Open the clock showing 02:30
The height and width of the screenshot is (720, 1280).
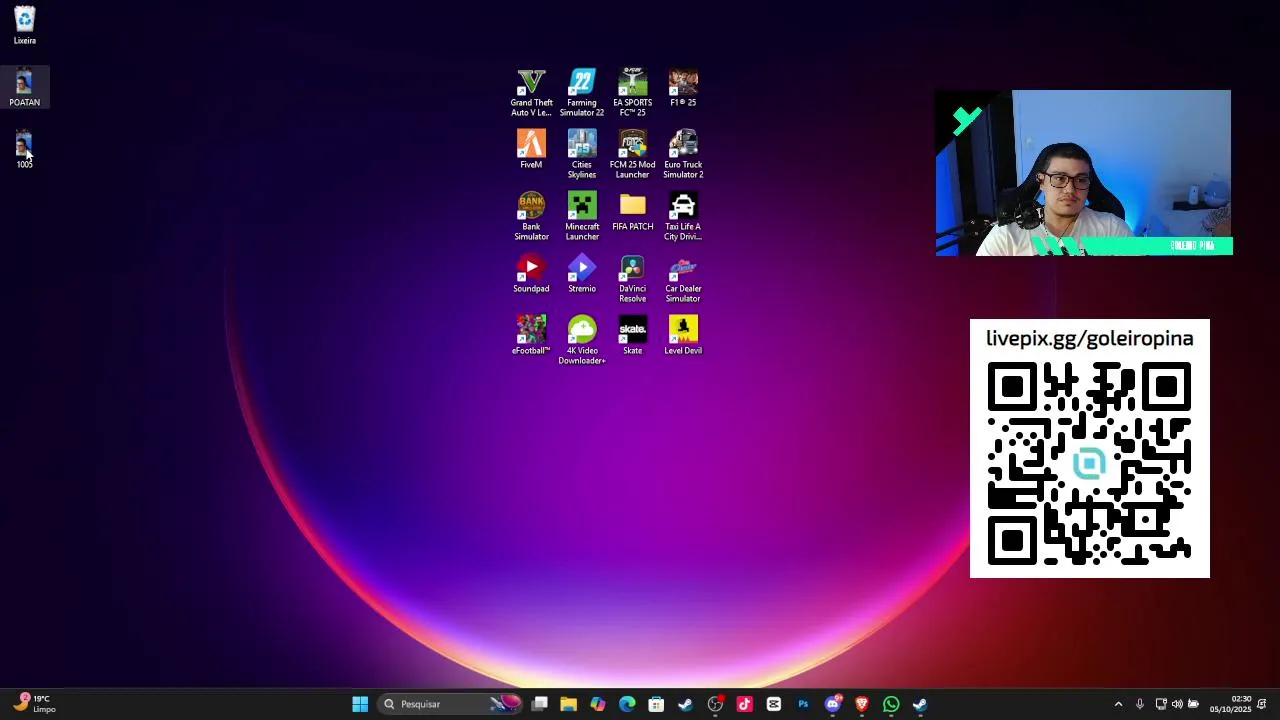coord(1230,704)
